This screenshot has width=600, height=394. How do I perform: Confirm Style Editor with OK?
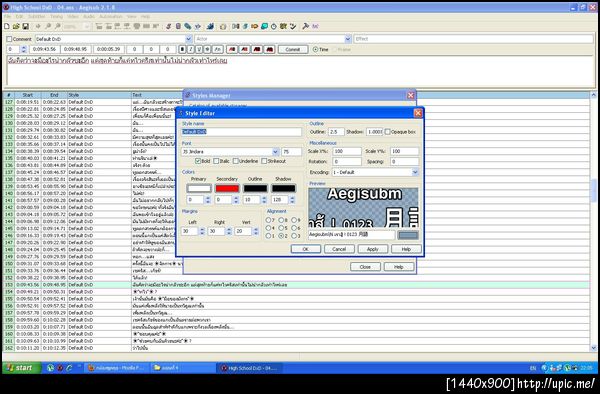306,249
